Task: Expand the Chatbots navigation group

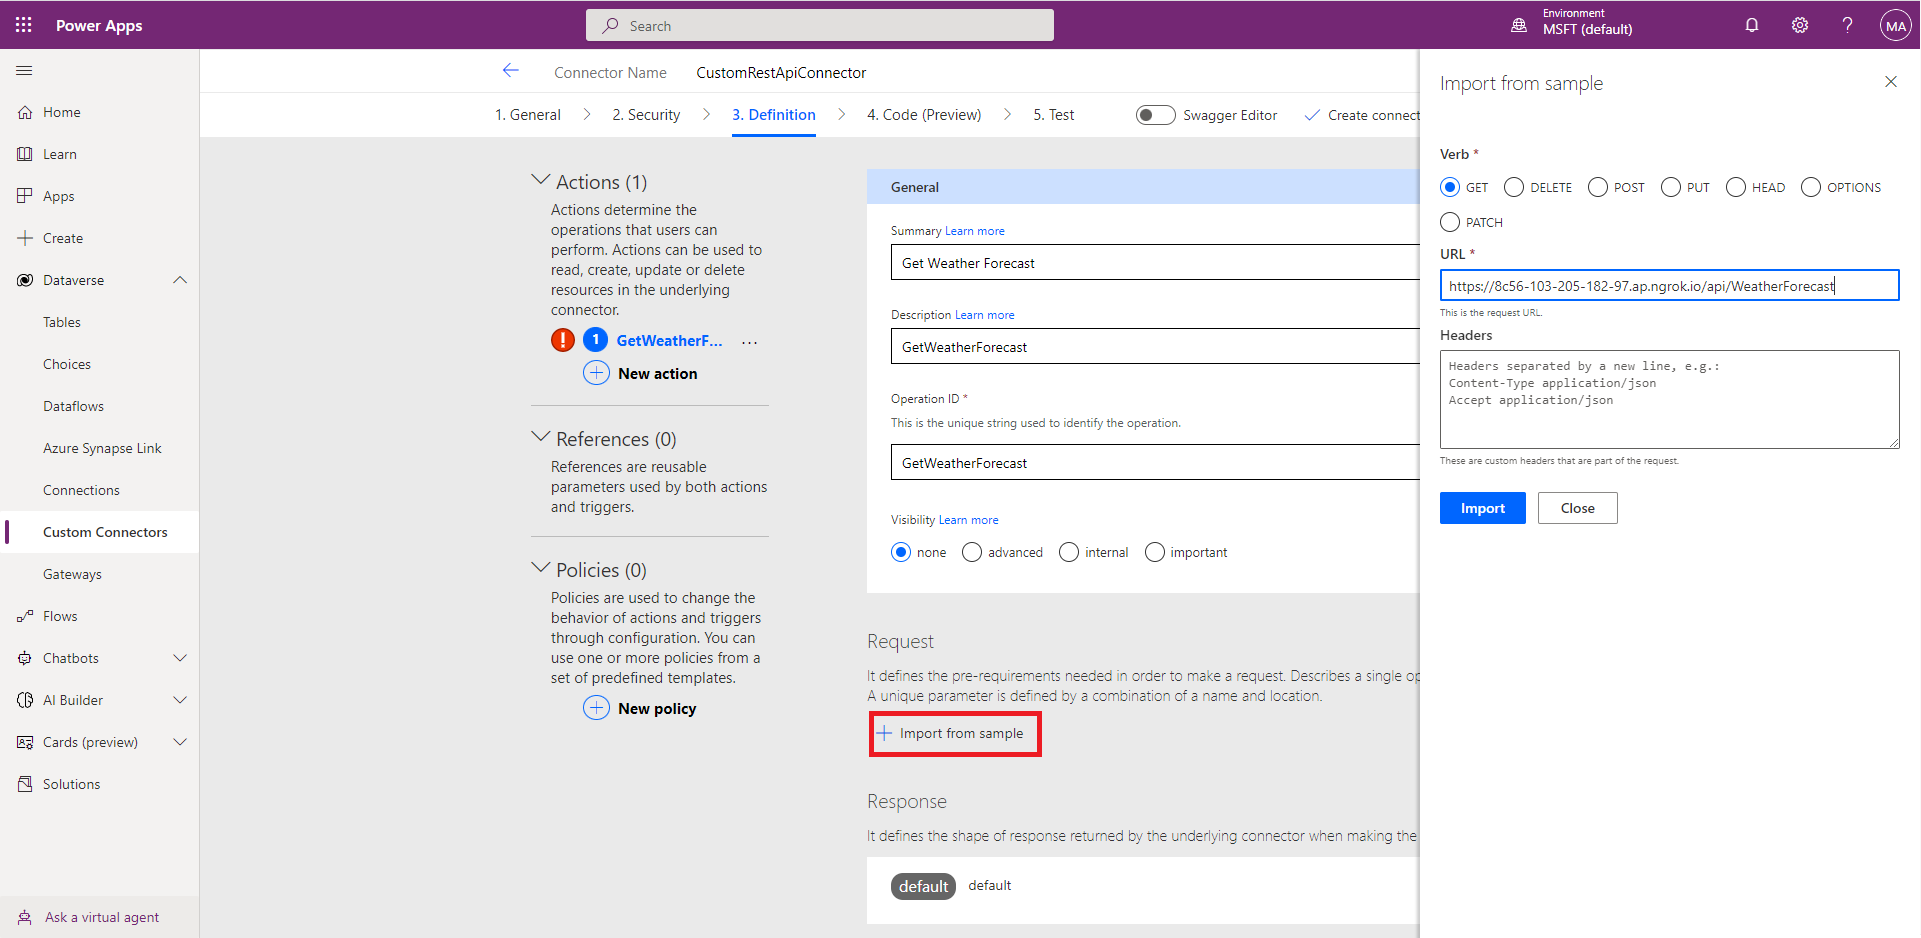Action: 180,658
